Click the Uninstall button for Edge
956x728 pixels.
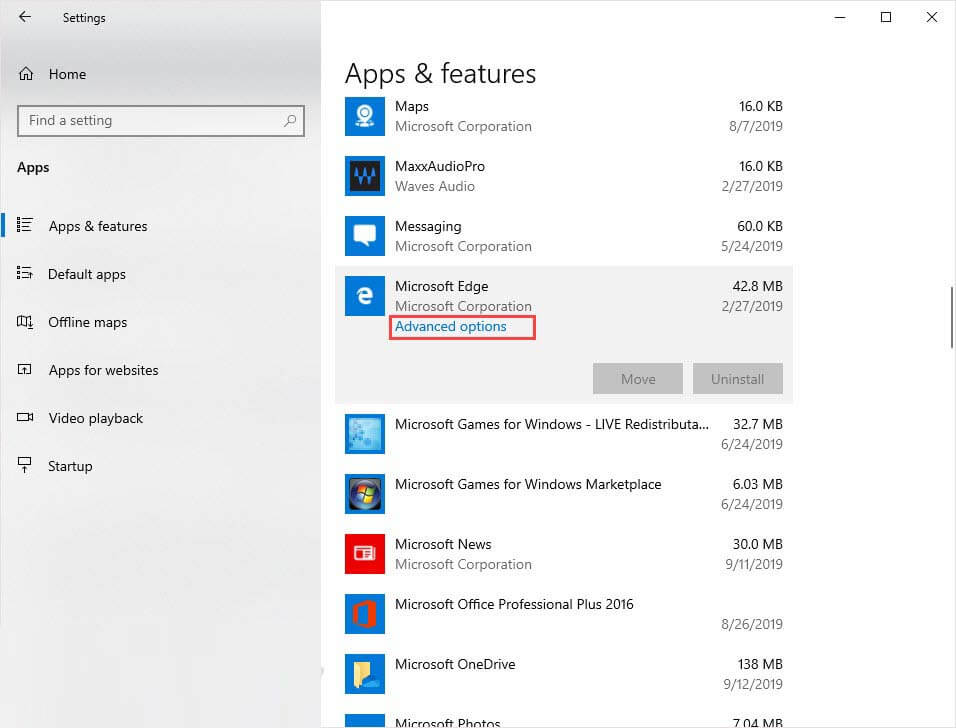click(x=738, y=378)
